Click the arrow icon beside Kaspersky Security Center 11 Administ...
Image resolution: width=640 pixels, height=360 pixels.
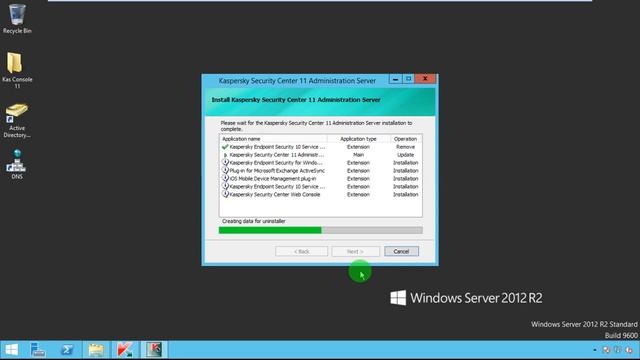225,155
